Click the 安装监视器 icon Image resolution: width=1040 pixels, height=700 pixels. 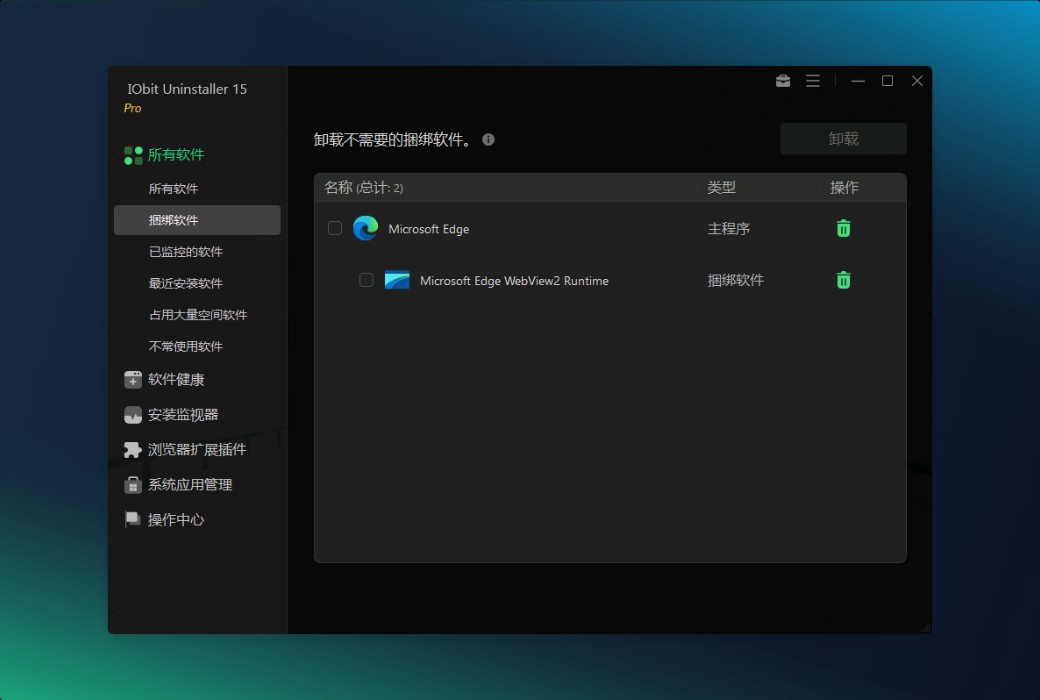[133, 415]
